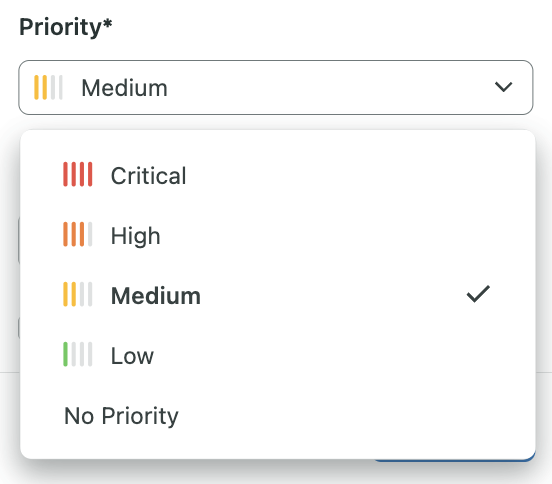Select the bold Medium option in the list

156,296
